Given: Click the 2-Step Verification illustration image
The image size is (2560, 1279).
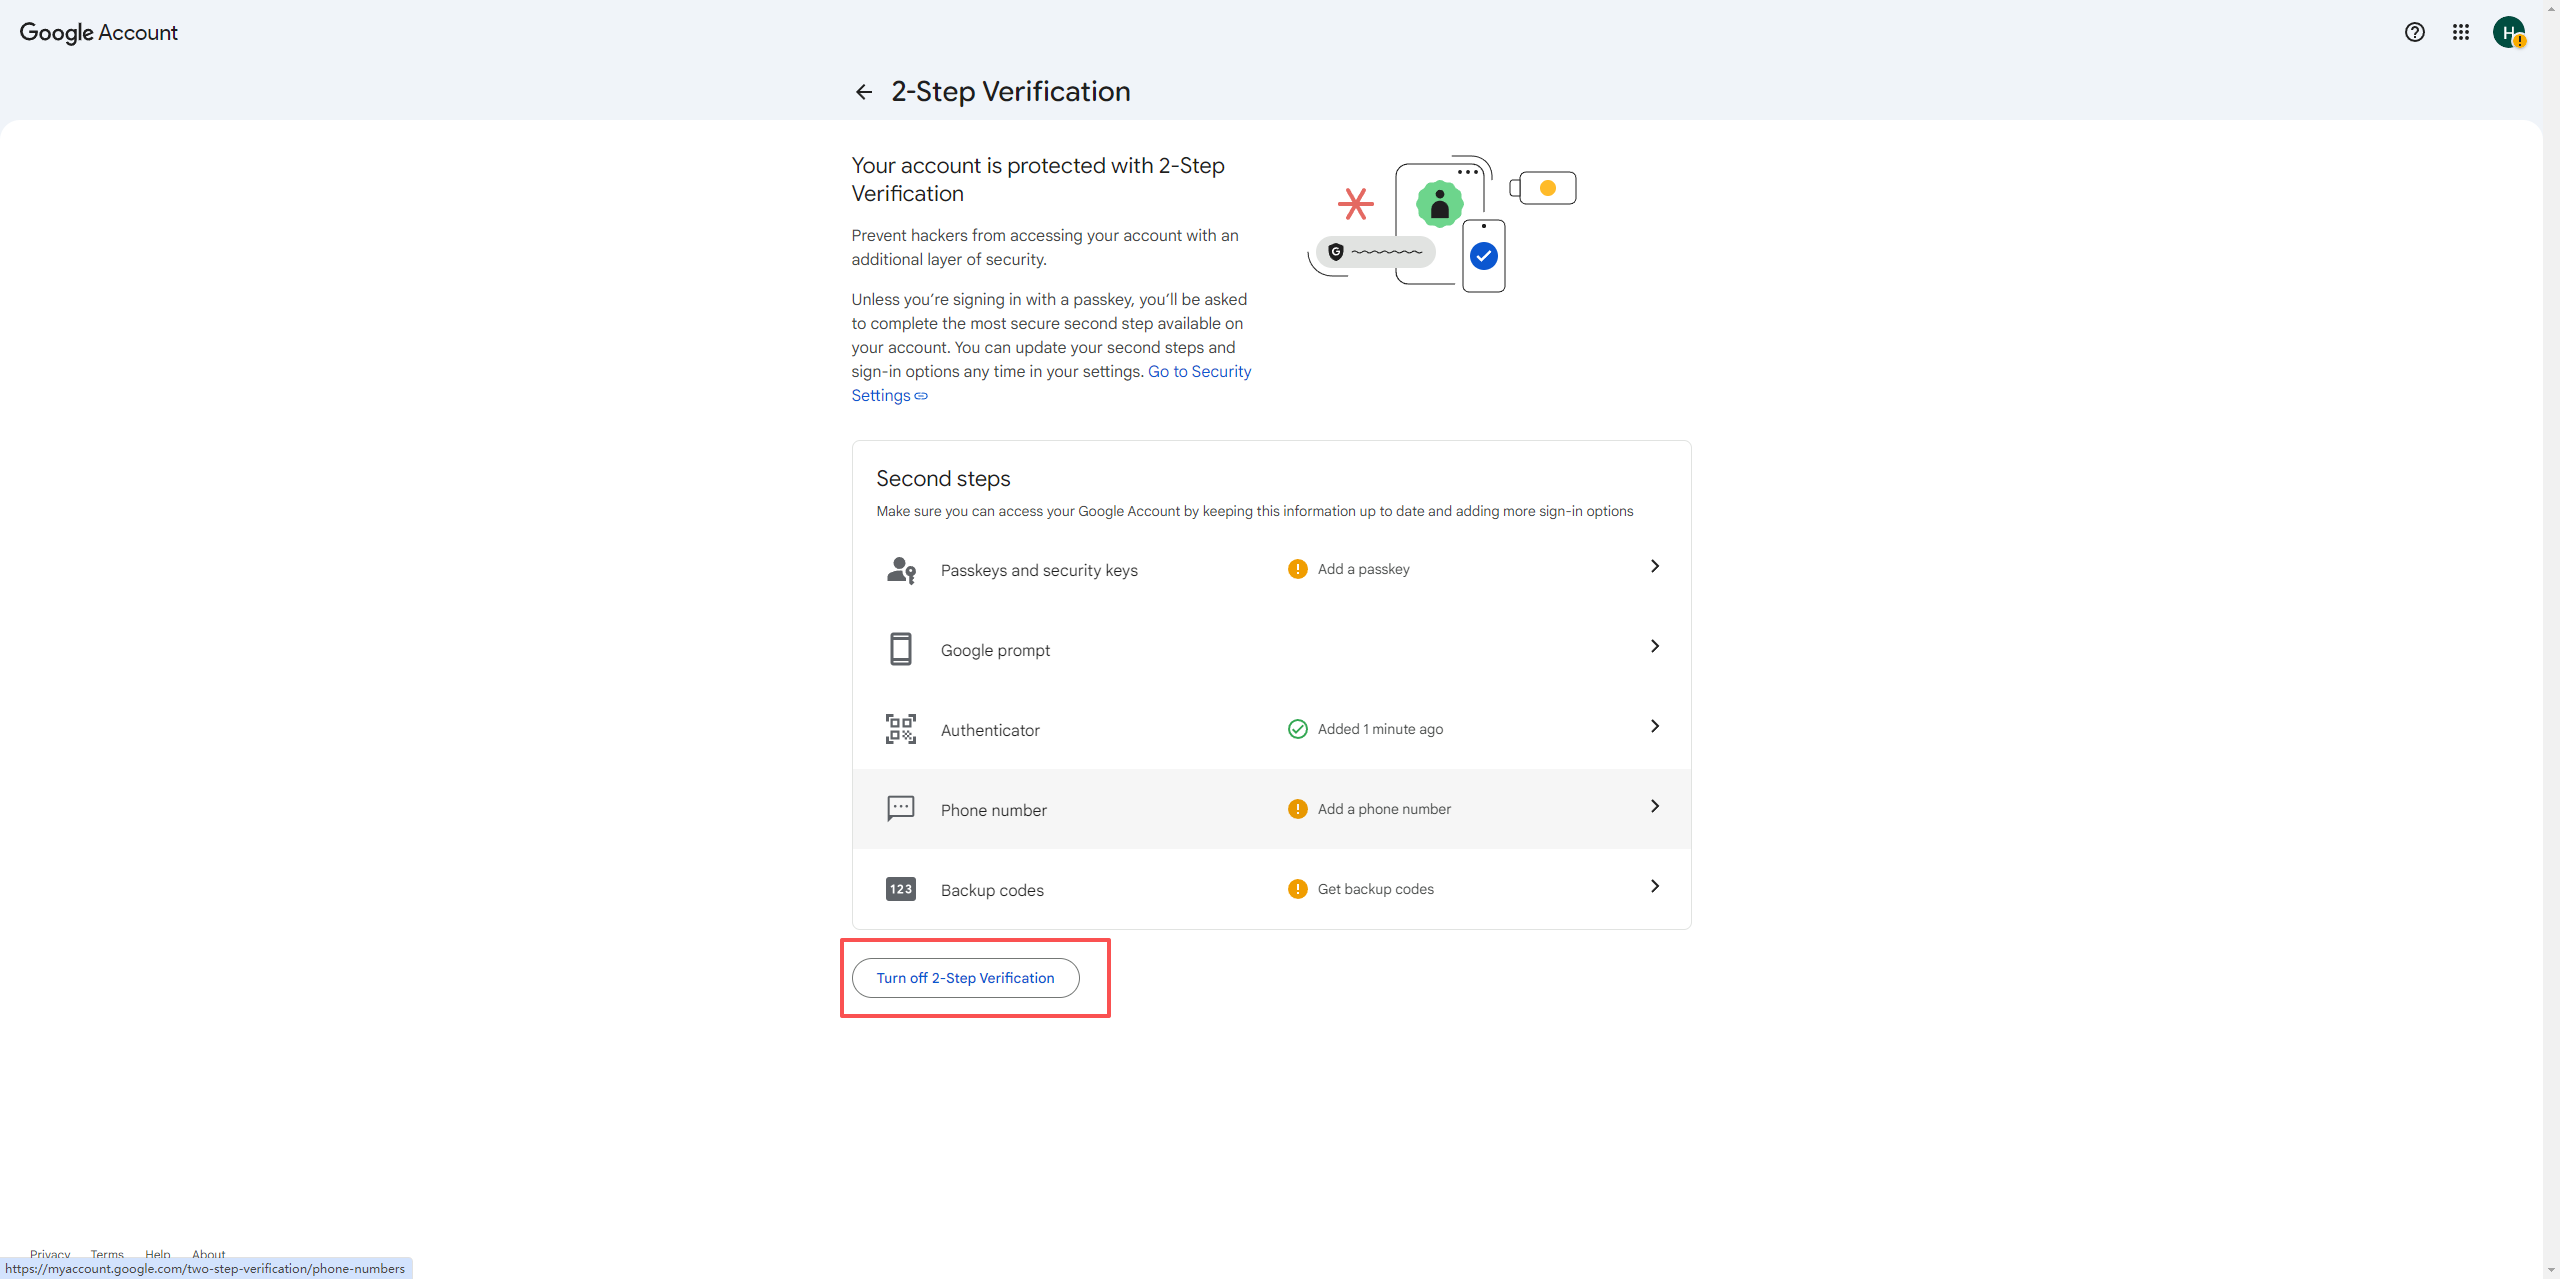Looking at the screenshot, I should [x=1442, y=224].
